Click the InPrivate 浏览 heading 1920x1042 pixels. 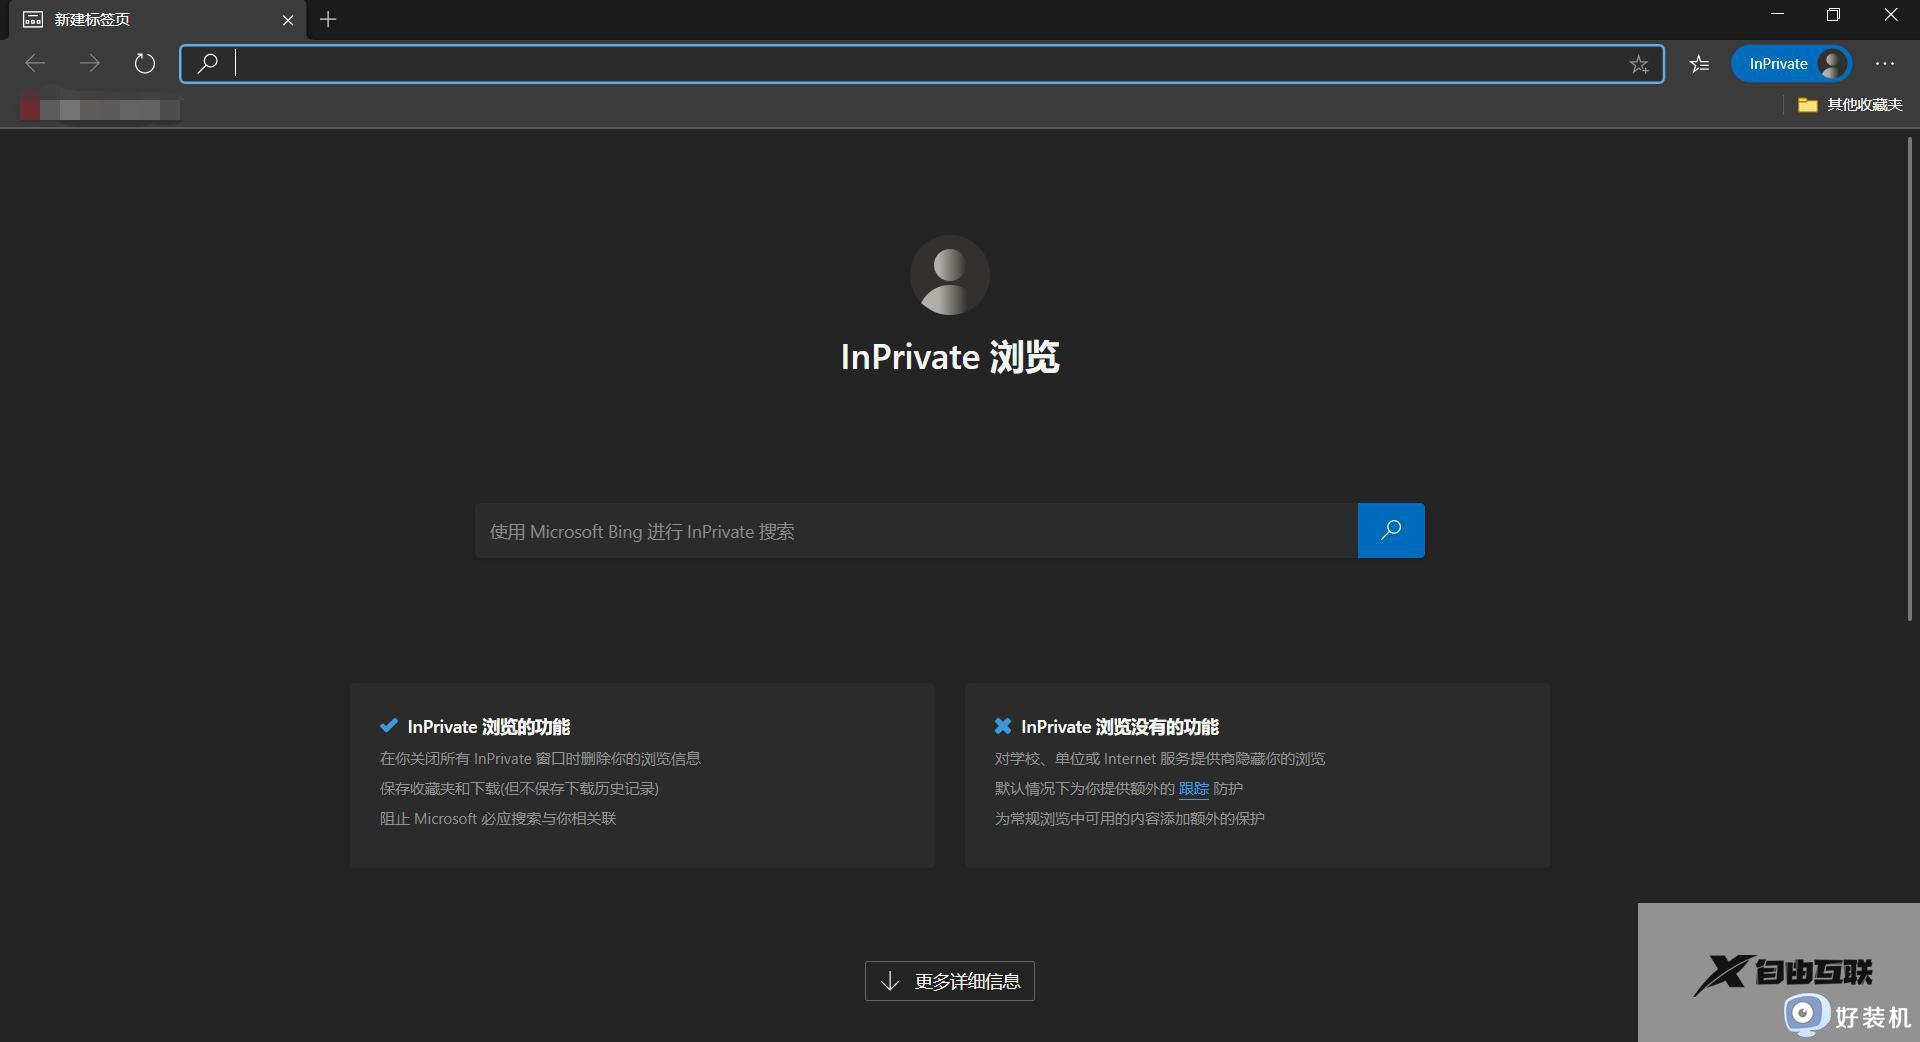click(x=950, y=357)
